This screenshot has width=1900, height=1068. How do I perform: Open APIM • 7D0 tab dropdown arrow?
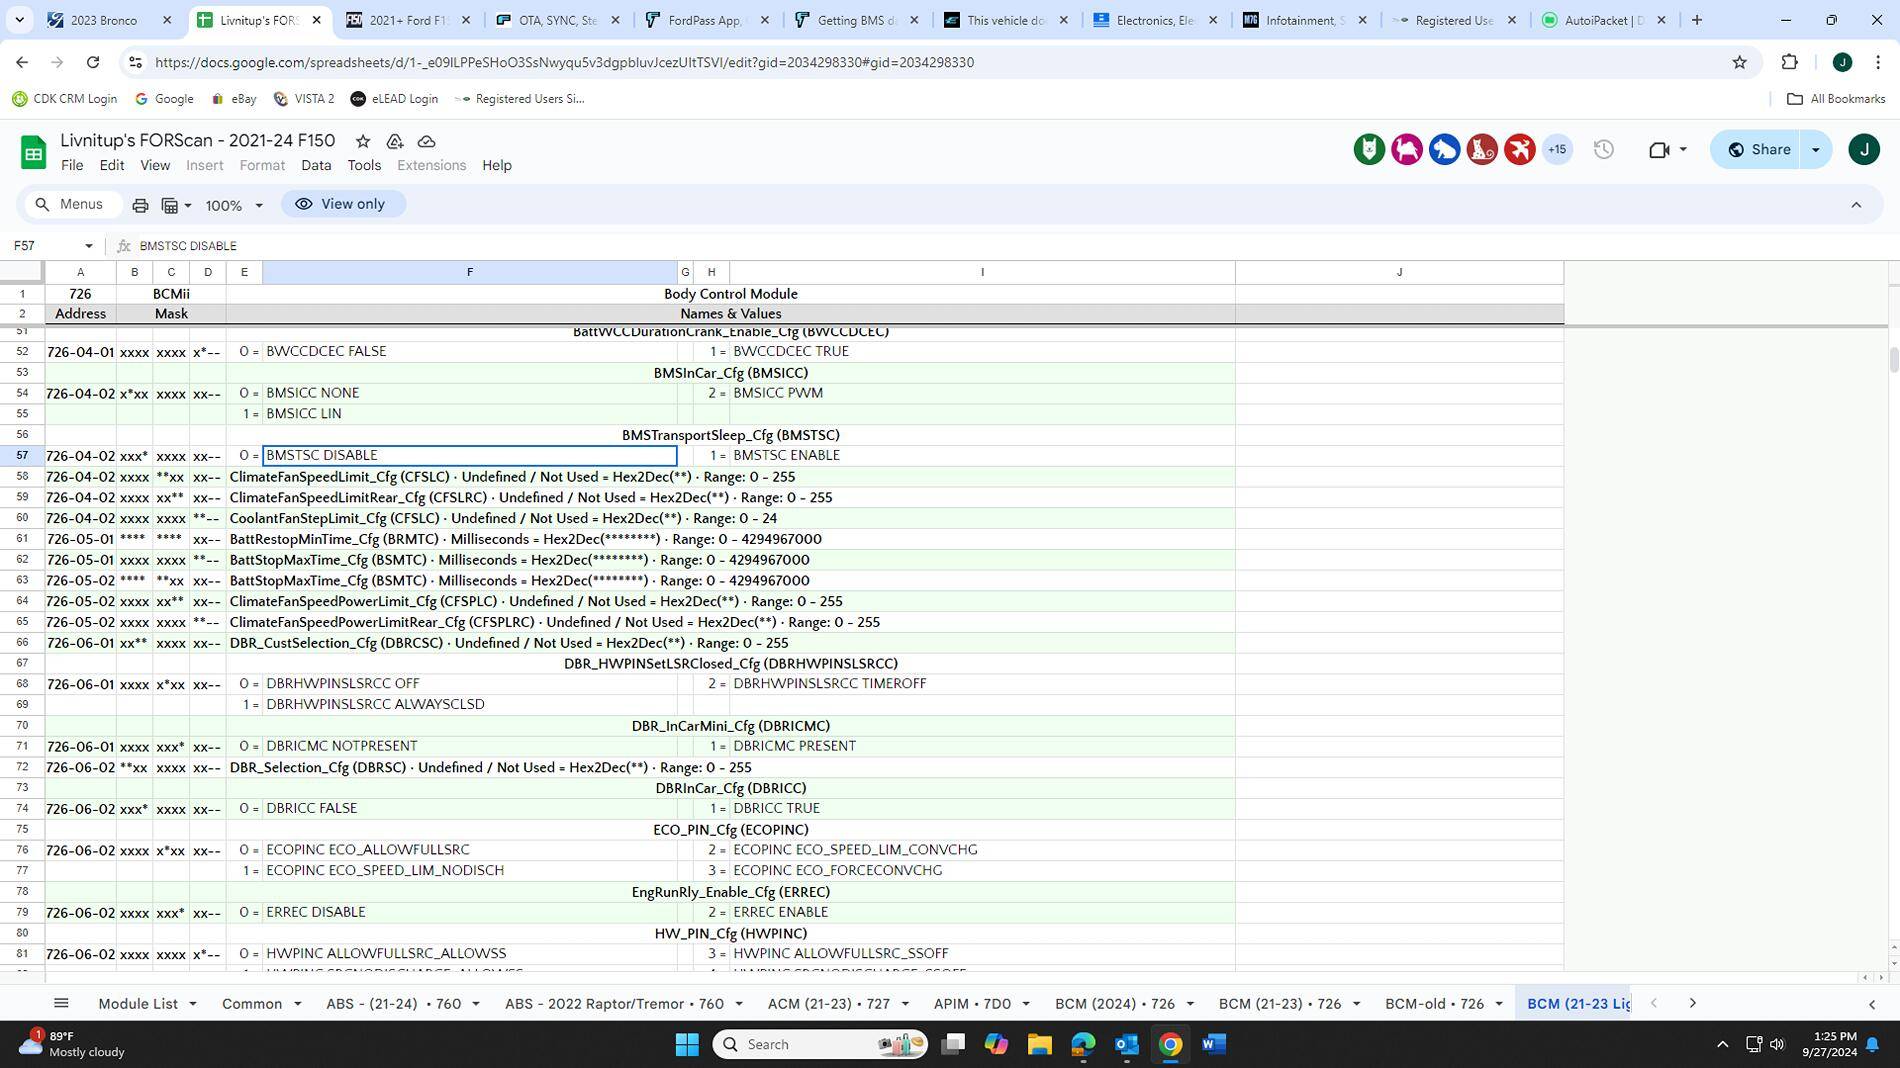point(1026,1004)
